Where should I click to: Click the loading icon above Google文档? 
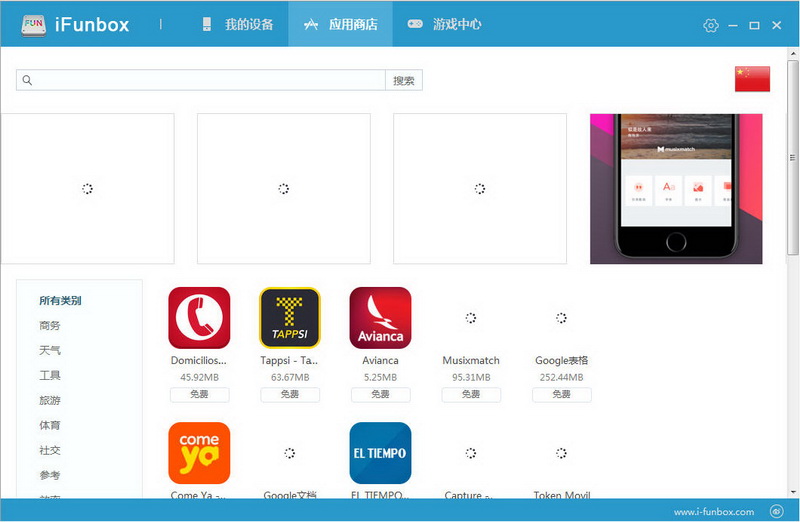coord(290,453)
